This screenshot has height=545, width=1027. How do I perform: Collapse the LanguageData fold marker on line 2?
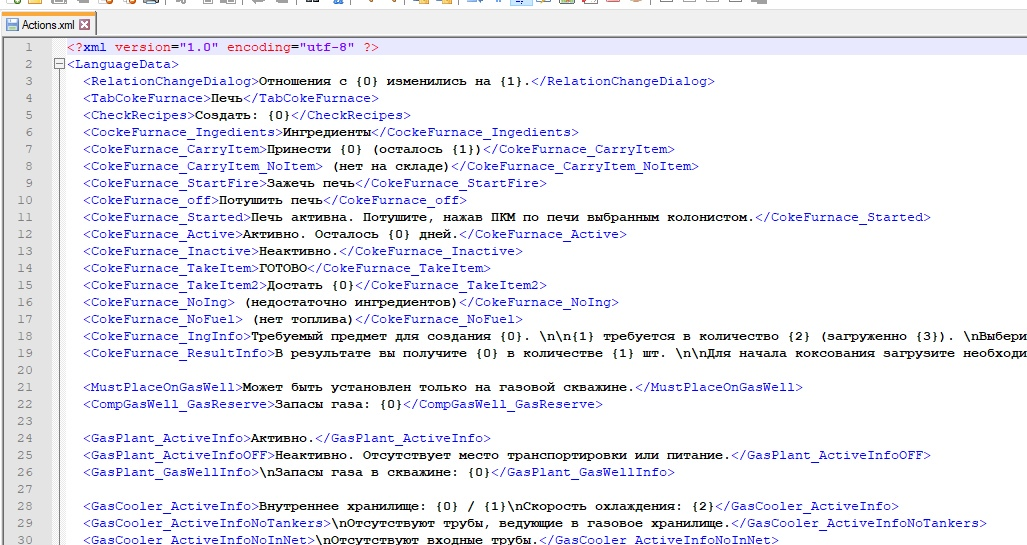[x=60, y=64]
